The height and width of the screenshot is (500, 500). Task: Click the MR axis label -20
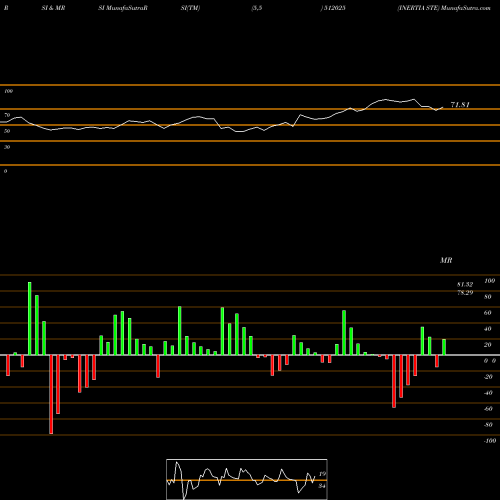pos(488,377)
